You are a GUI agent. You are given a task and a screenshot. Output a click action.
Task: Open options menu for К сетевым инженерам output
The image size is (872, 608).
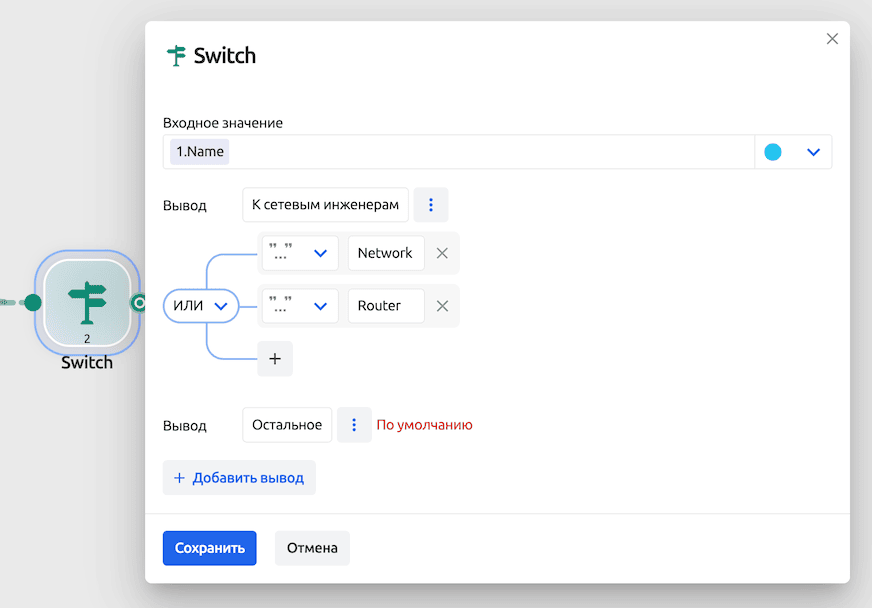[431, 205]
